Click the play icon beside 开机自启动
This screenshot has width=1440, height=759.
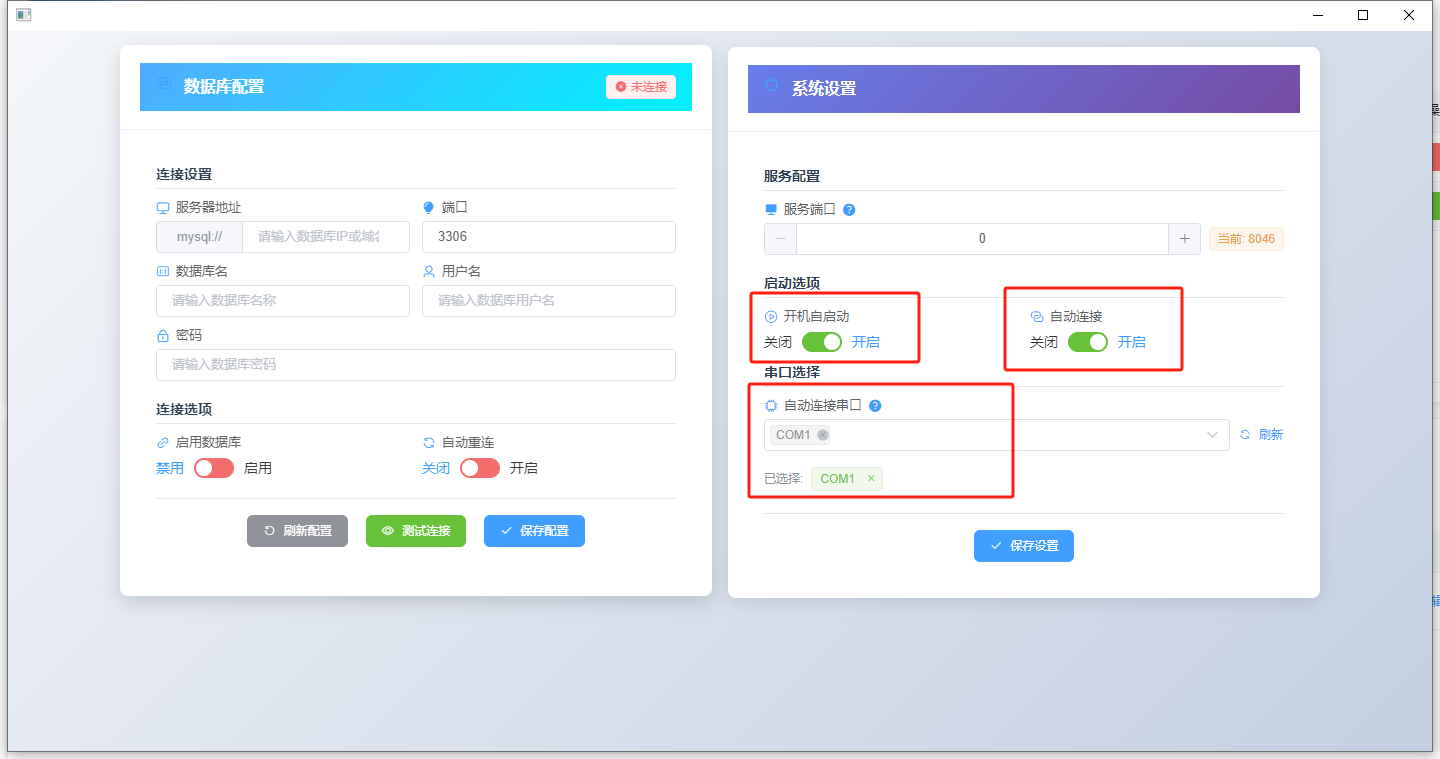click(x=771, y=317)
